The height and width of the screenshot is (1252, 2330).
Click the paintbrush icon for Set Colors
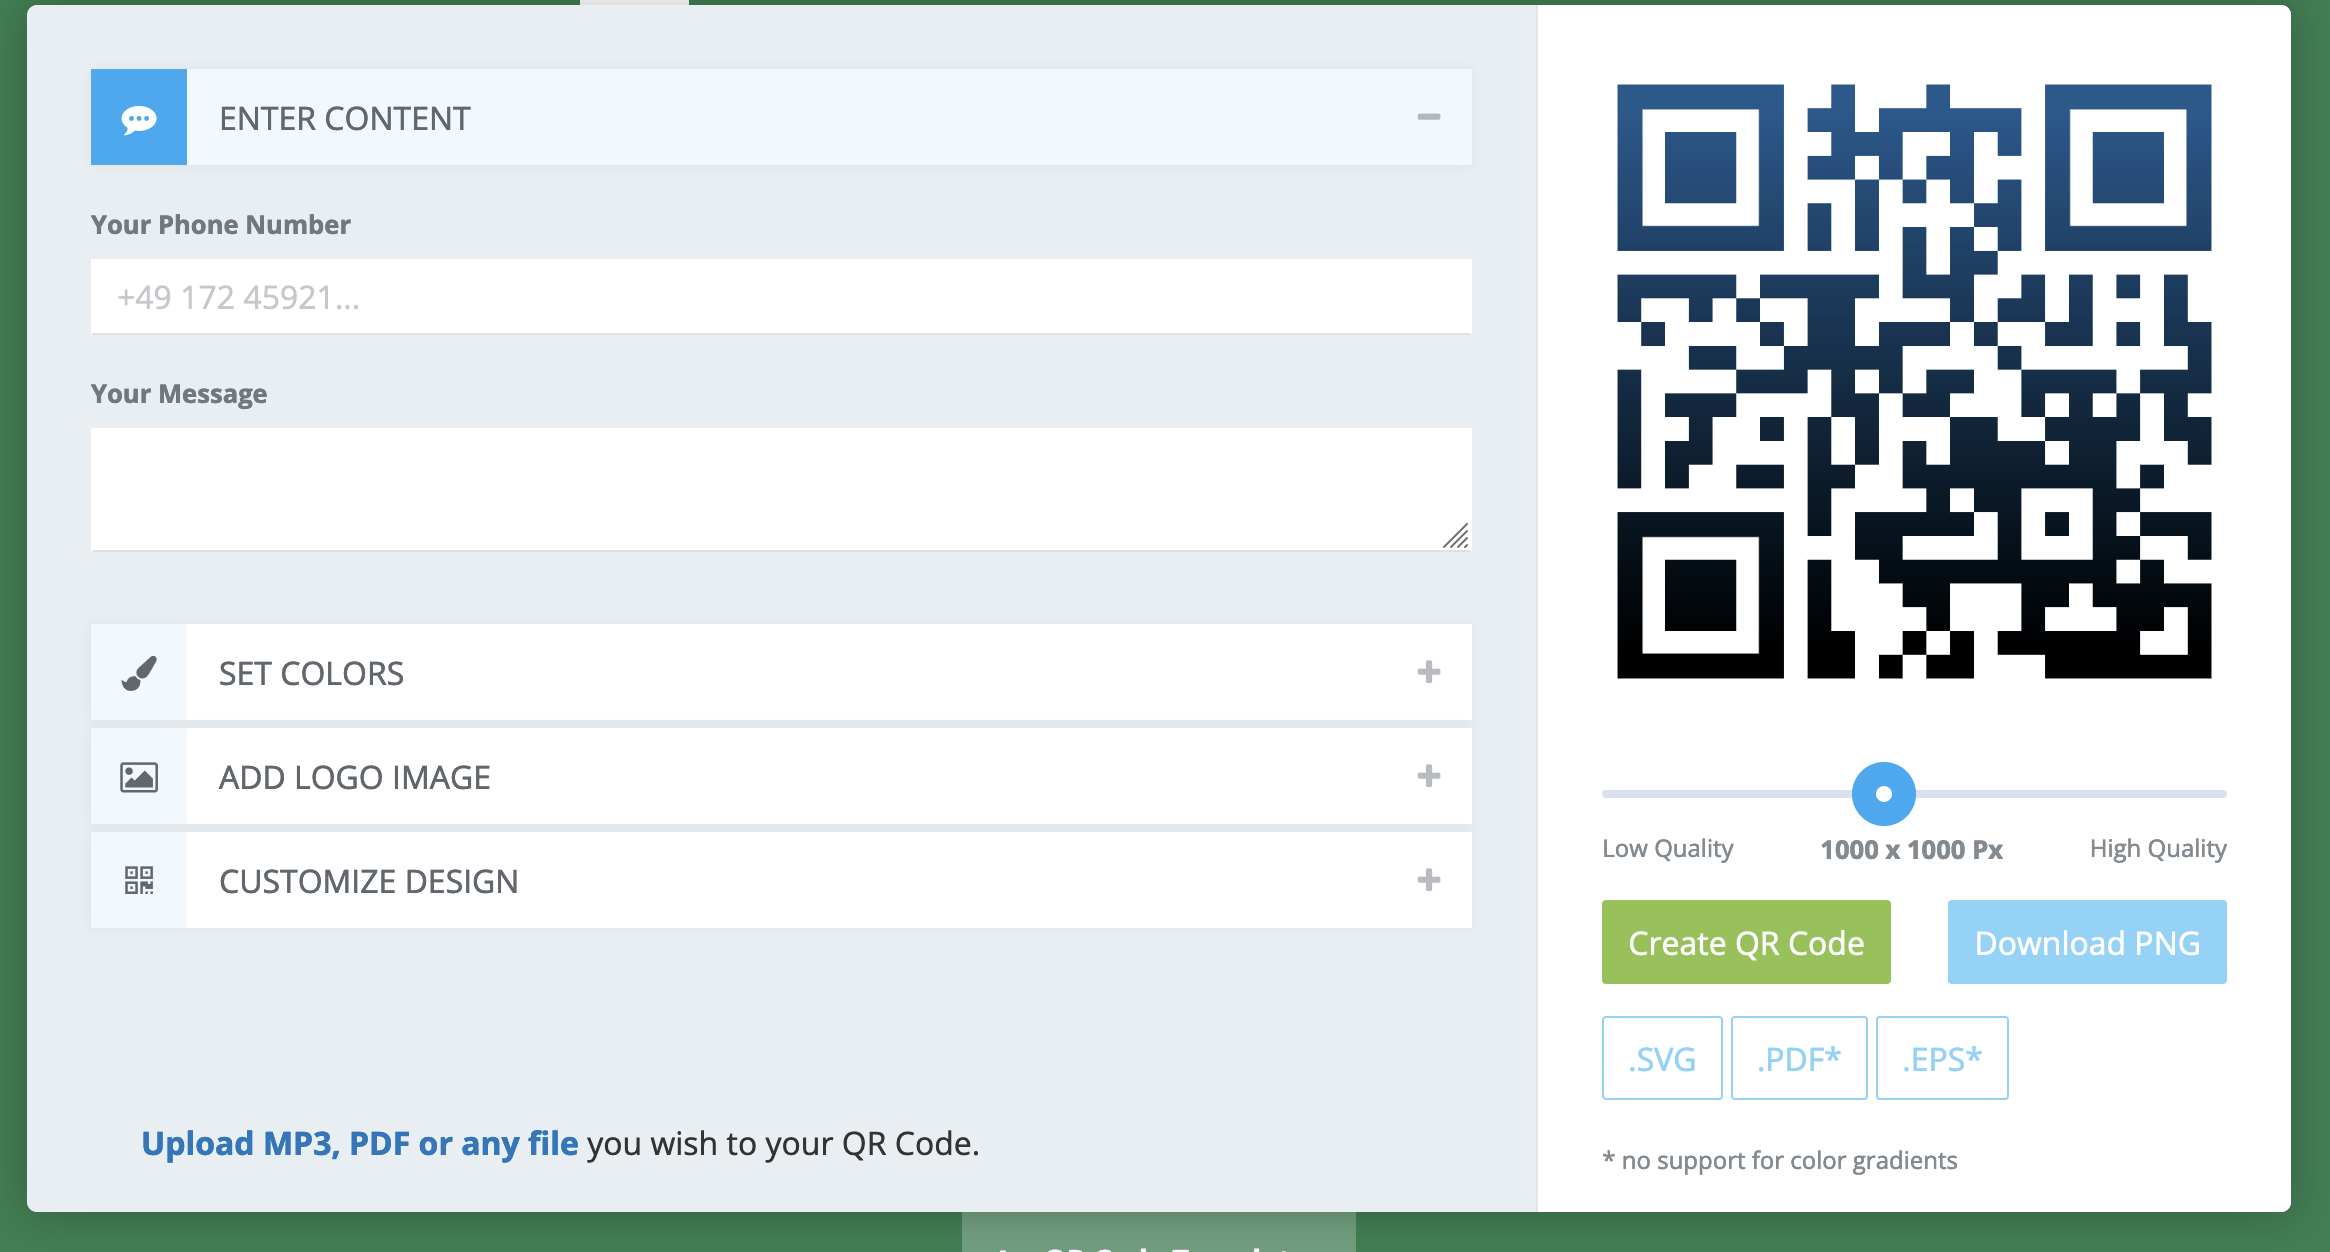coord(139,673)
